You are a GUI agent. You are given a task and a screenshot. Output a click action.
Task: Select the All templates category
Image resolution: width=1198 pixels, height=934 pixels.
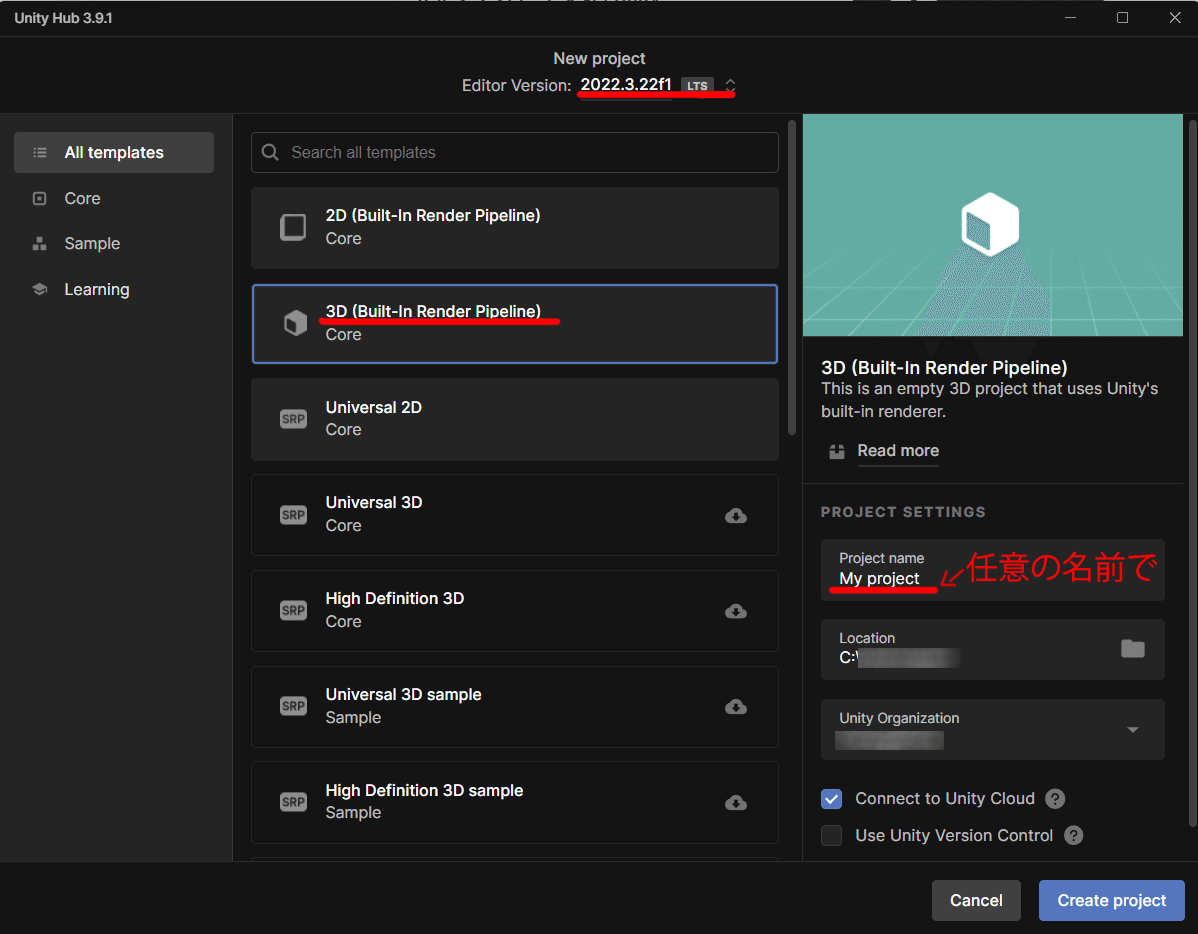pyautogui.click(x=114, y=152)
